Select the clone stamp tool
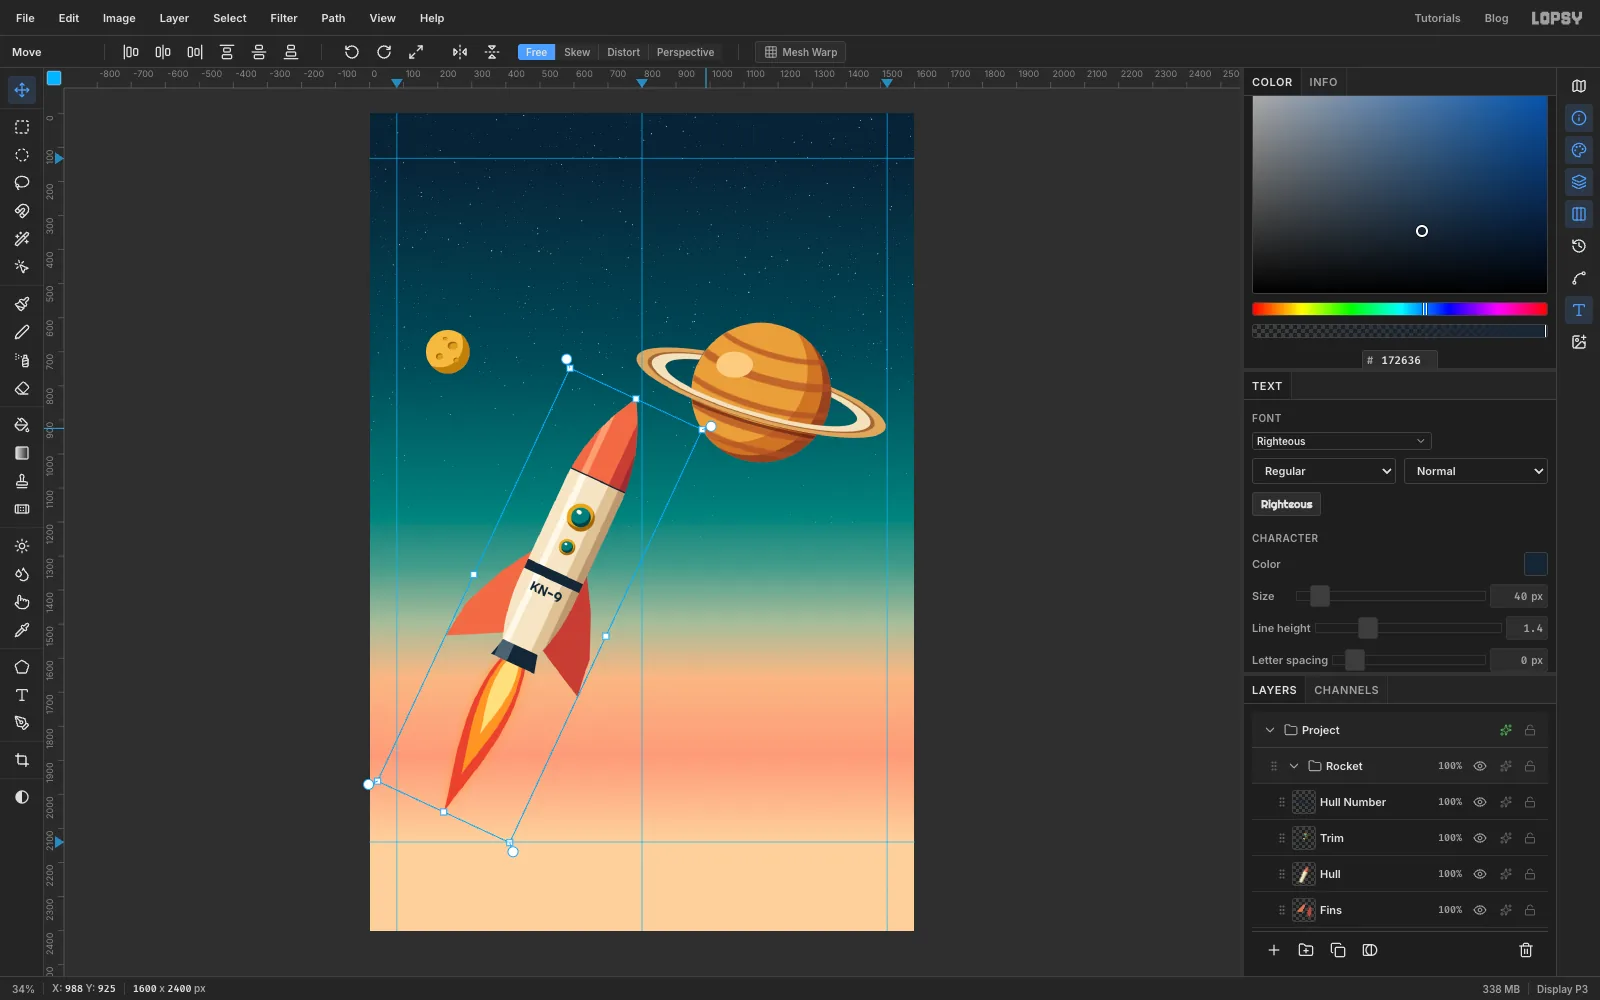This screenshot has width=1600, height=1000. click(22, 481)
